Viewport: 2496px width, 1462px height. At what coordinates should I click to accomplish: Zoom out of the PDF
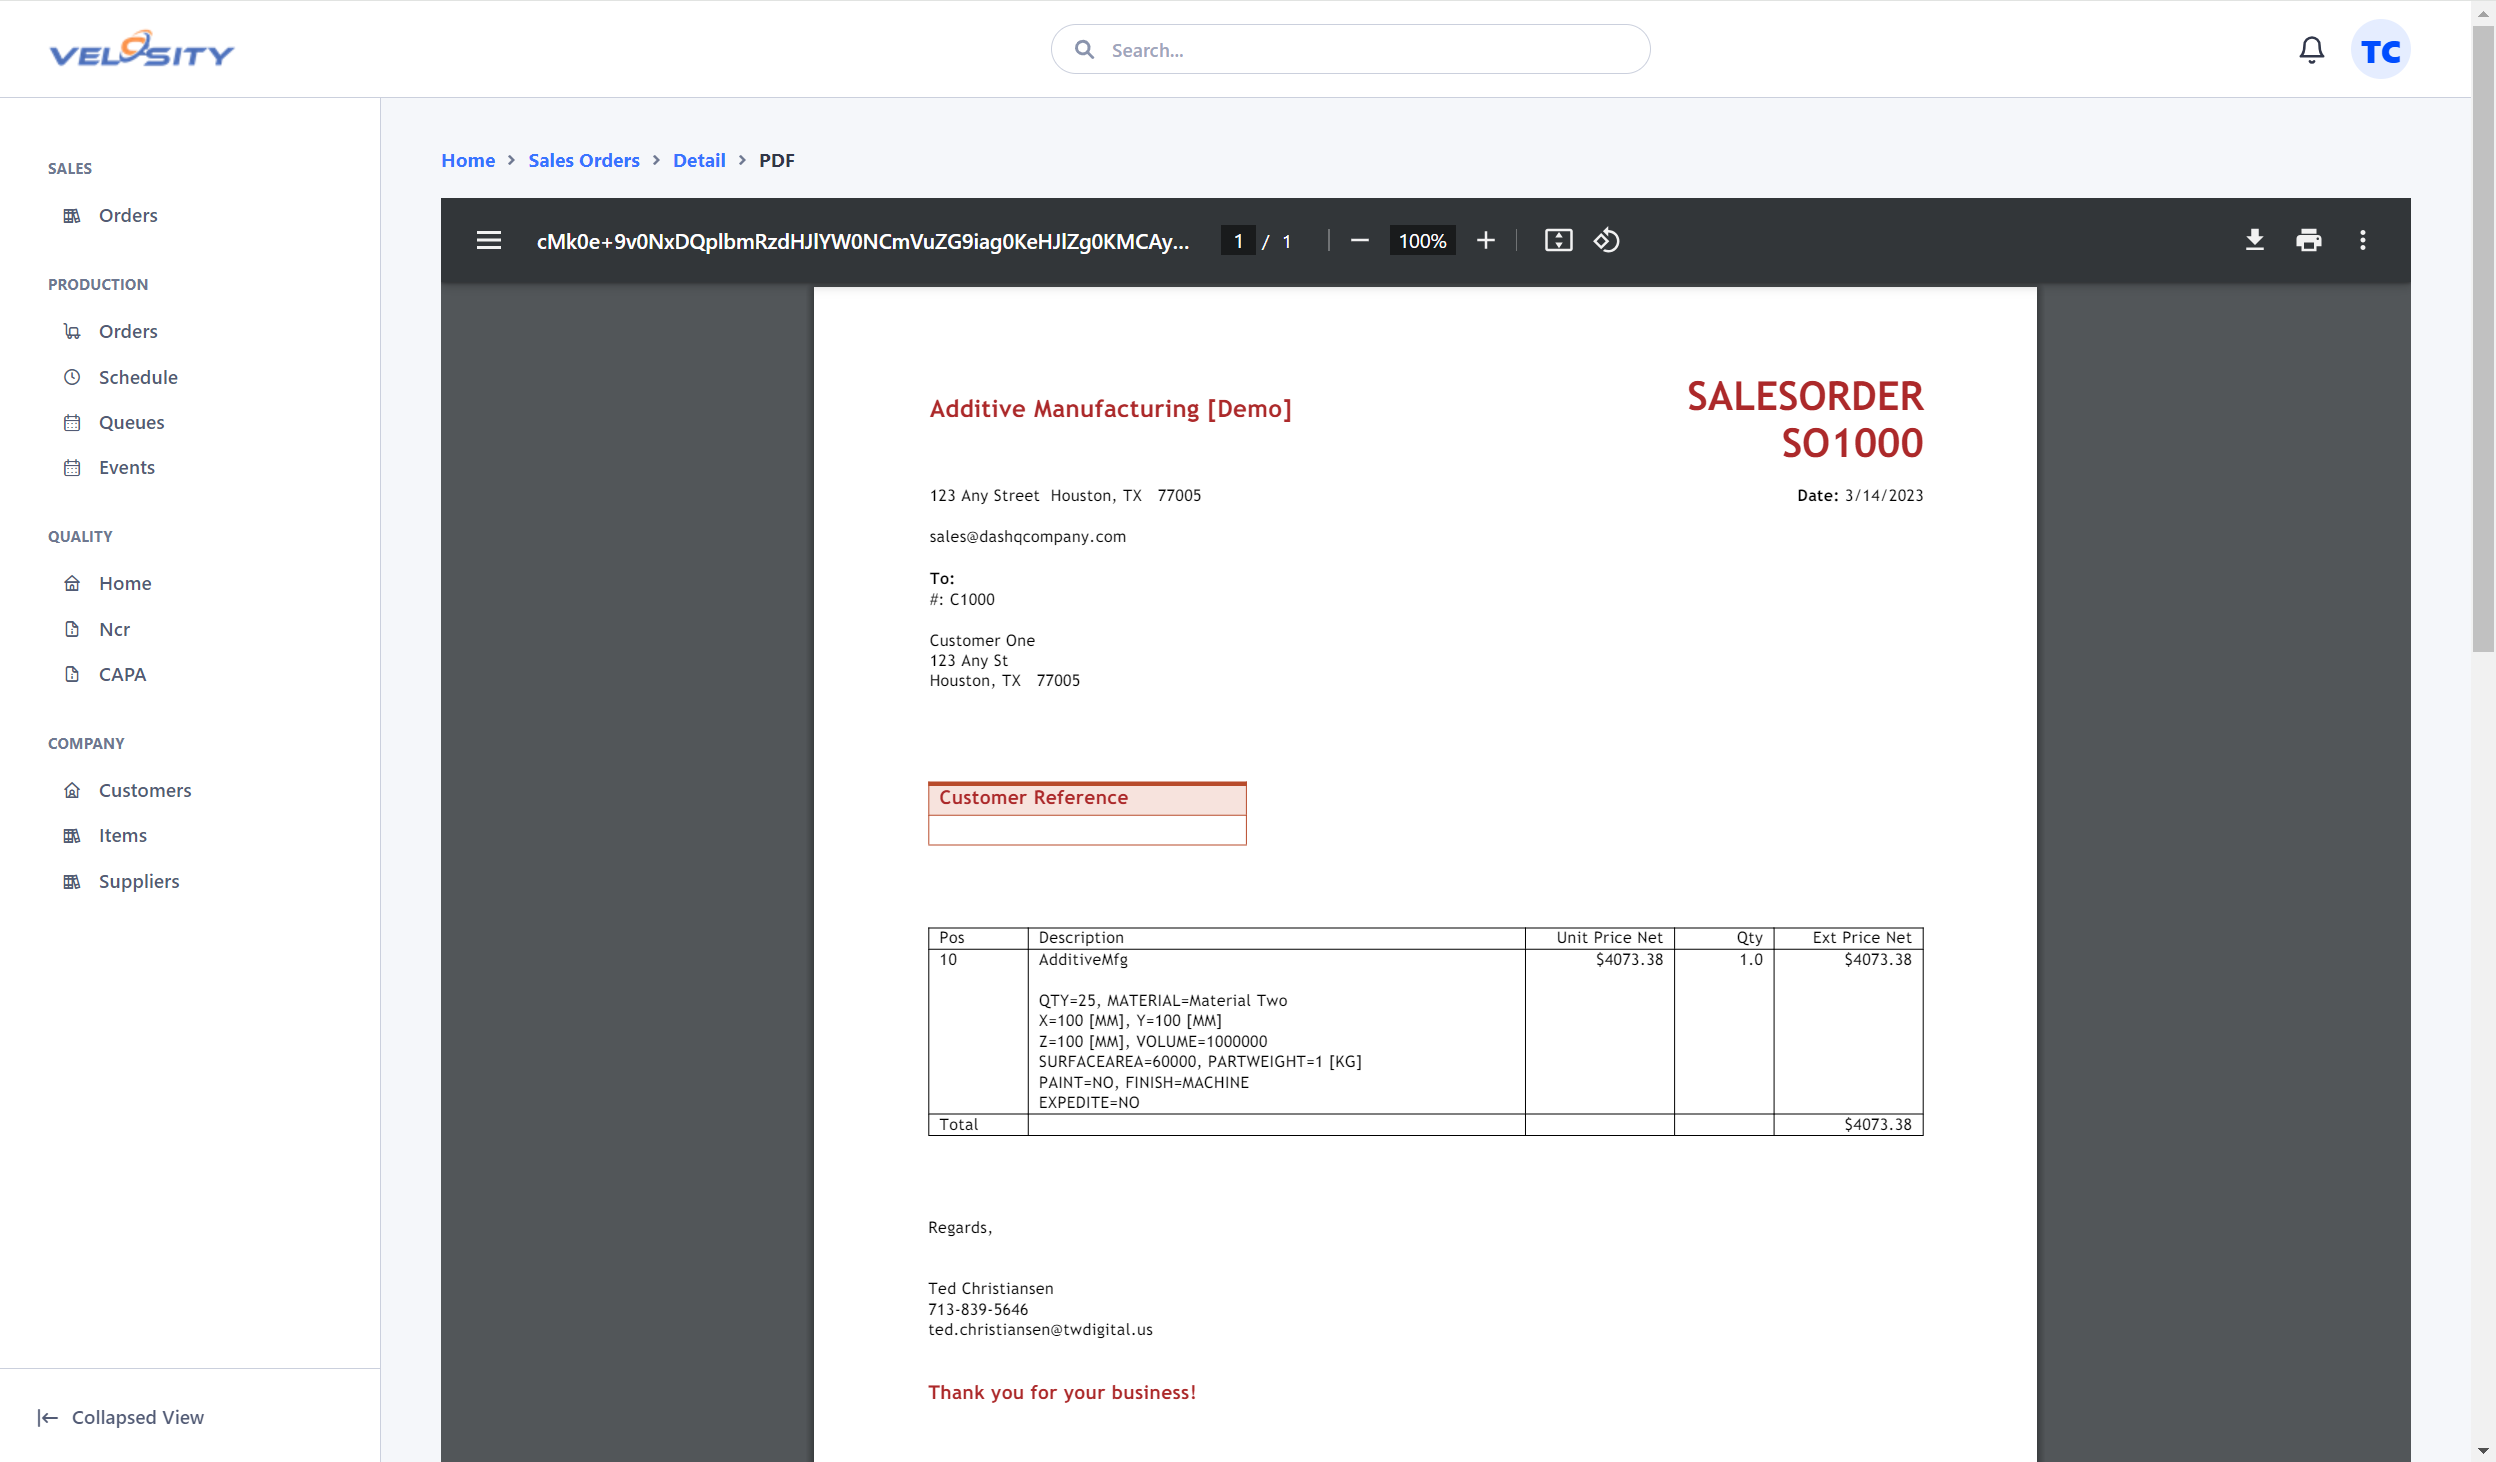[x=1359, y=240]
